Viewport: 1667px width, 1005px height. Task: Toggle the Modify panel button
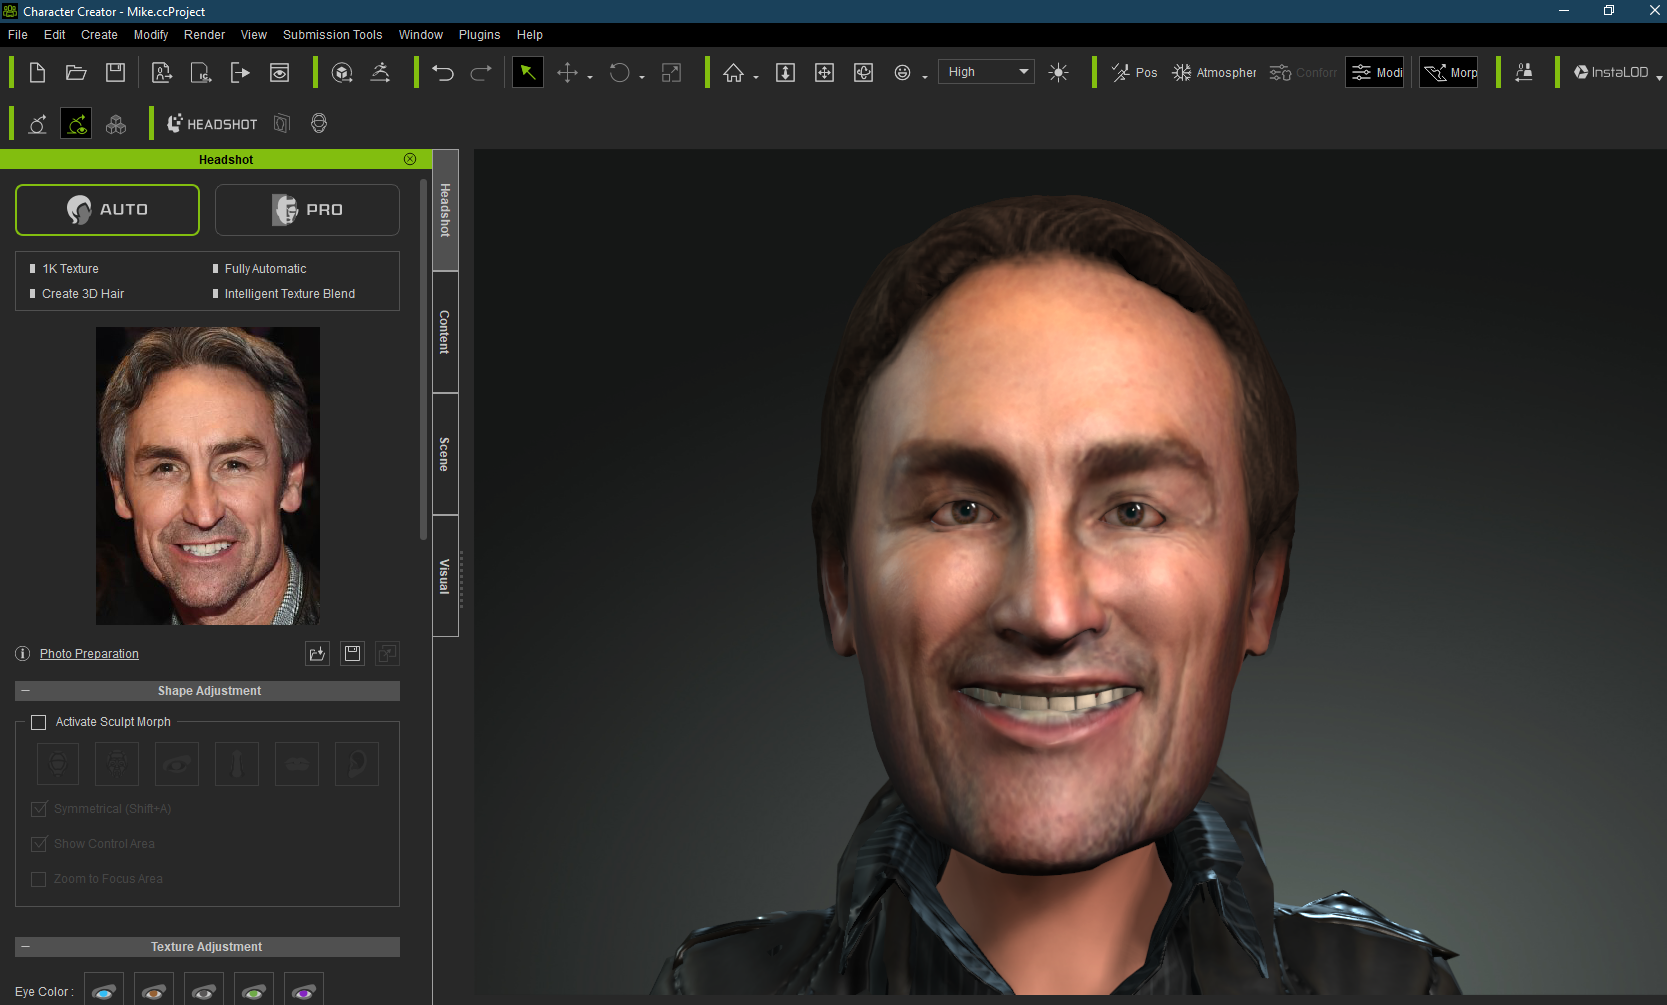point(1375,73)
